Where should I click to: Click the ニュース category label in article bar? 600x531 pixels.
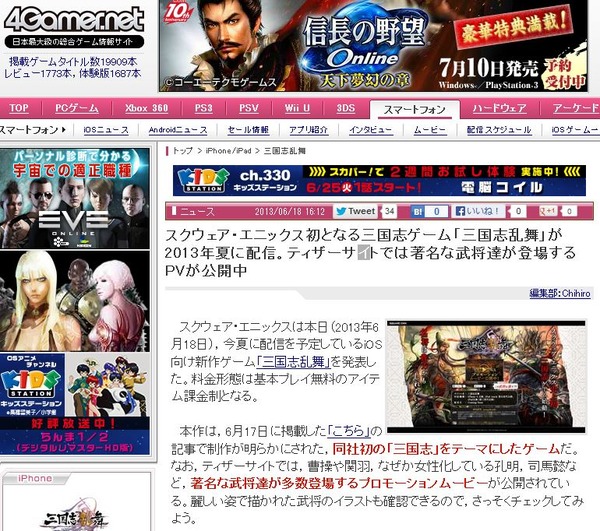click(x=197, y=212)
